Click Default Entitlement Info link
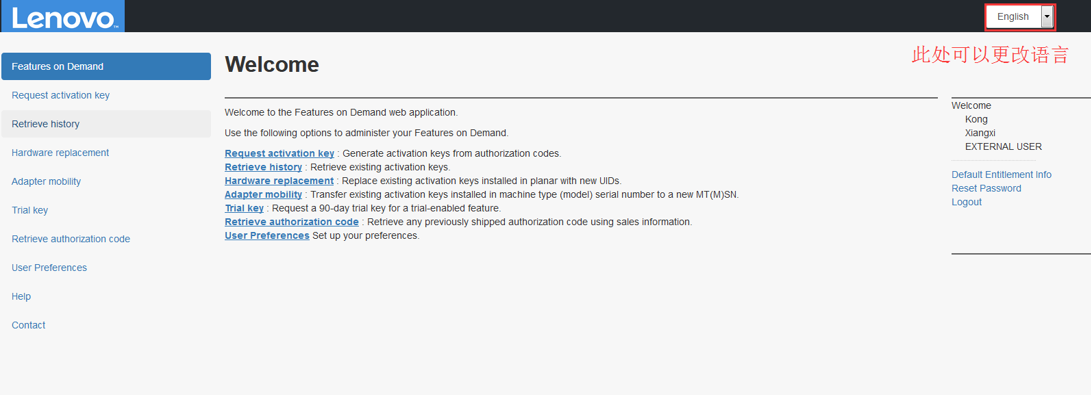Image resolution: width=1091 pixels, height=395 pixels. [1001, 175]
